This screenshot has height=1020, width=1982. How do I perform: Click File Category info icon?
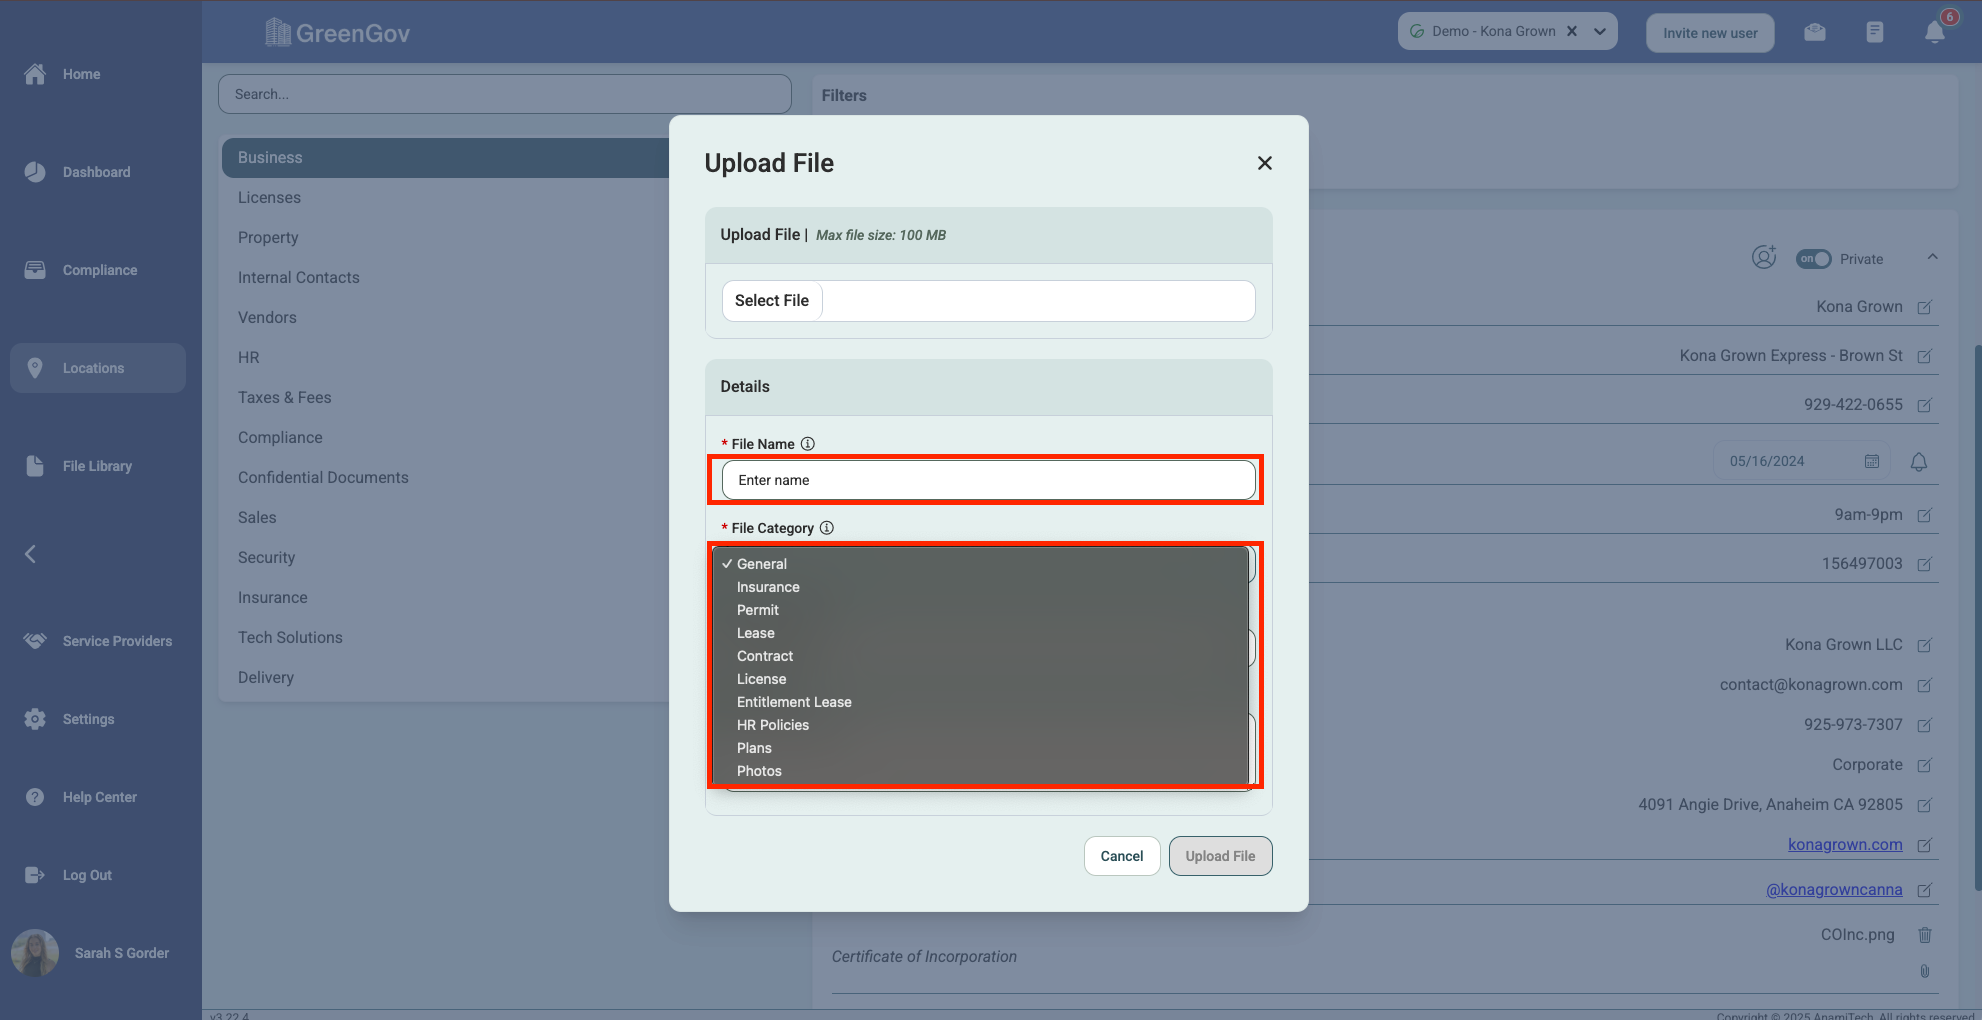827,528
